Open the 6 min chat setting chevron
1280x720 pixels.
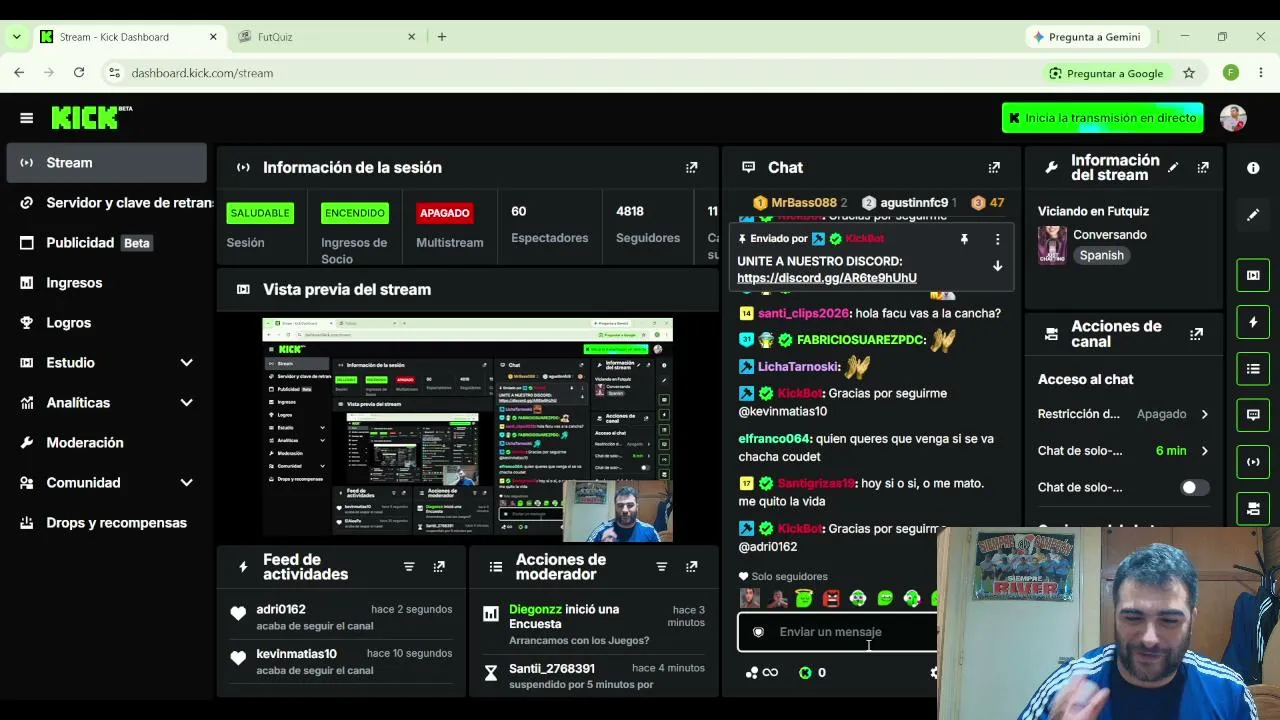pos(1204,451)
